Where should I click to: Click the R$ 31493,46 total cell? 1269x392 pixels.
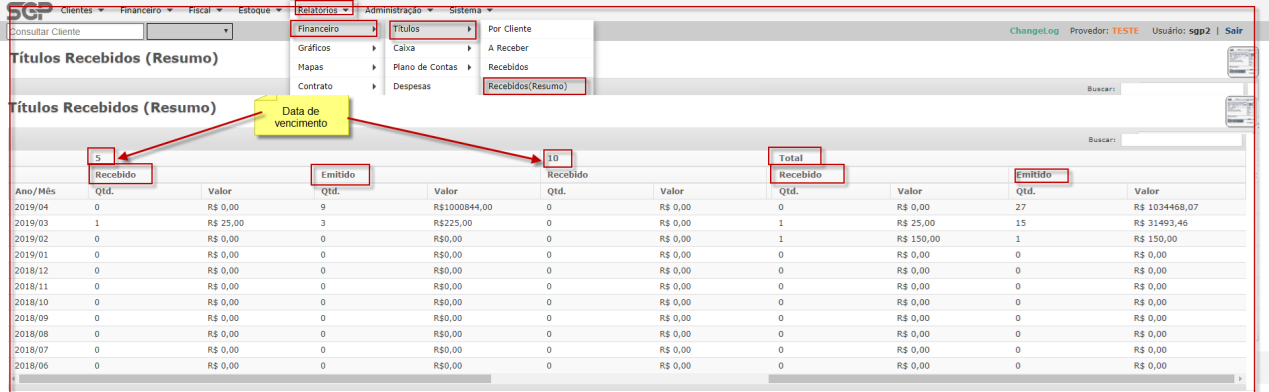[1161, 222]
